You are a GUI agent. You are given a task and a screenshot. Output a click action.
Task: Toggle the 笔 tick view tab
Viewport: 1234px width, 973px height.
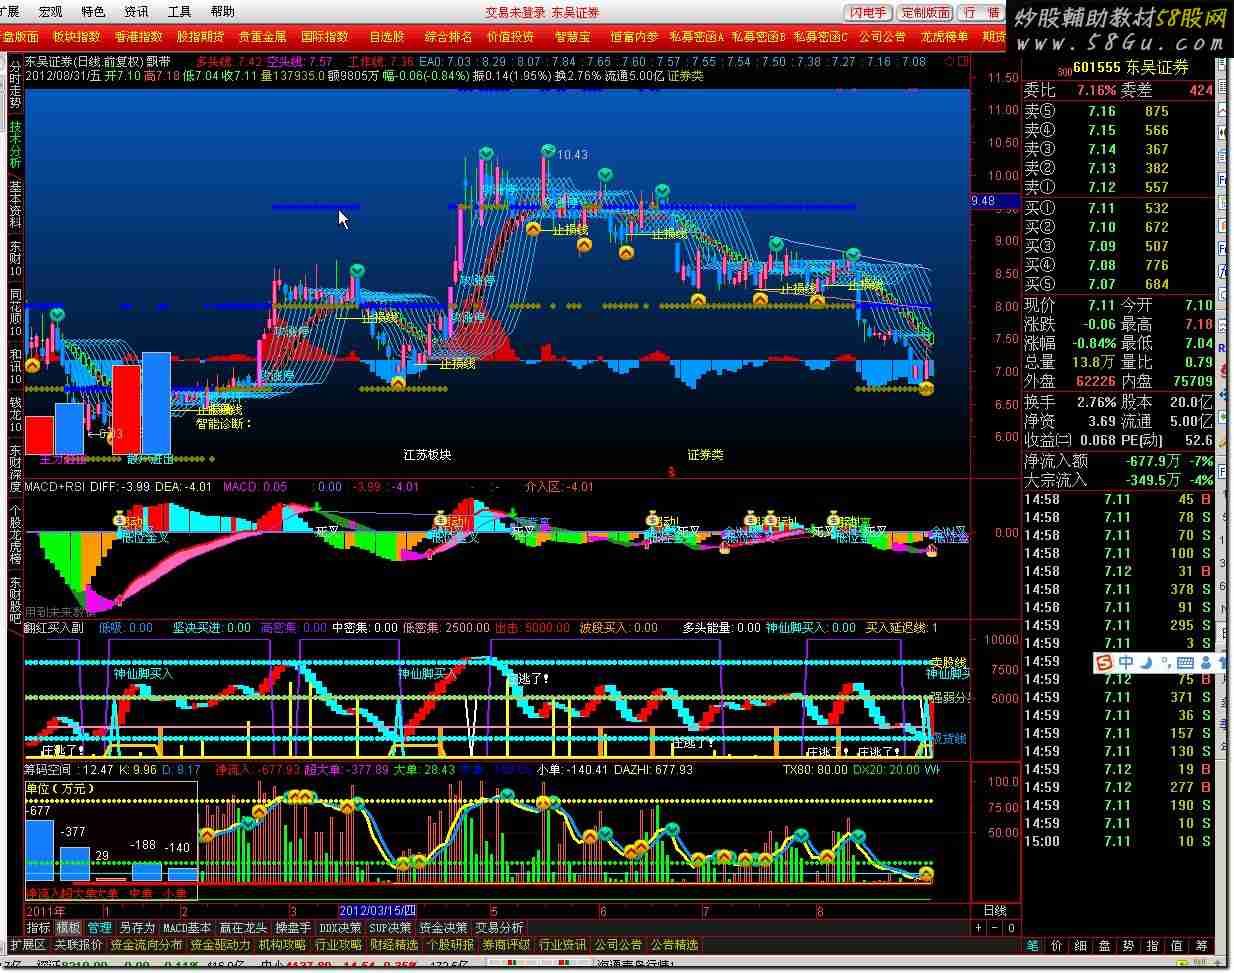(1033, 945)
